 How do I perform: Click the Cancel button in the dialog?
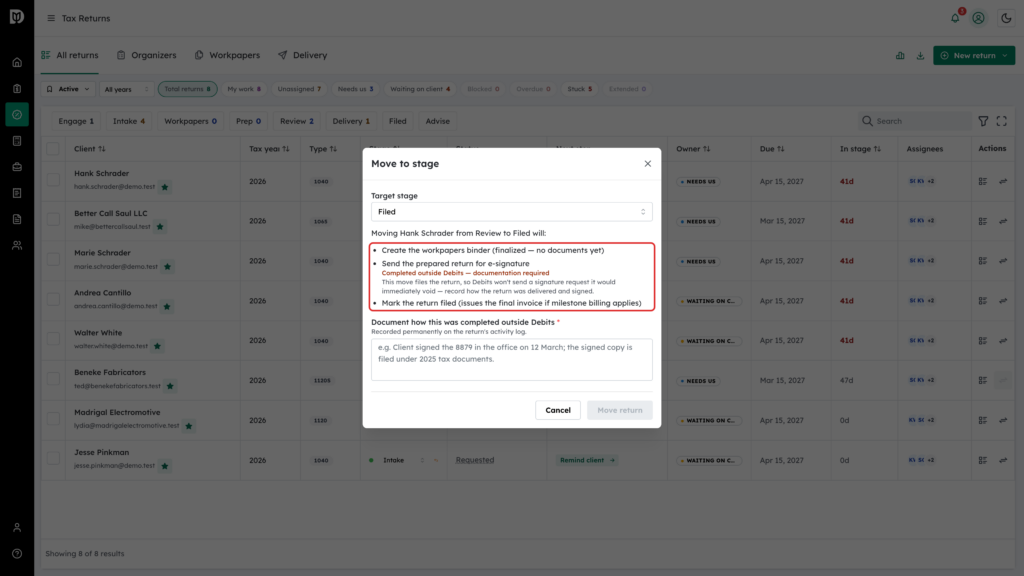coord(558,410)
